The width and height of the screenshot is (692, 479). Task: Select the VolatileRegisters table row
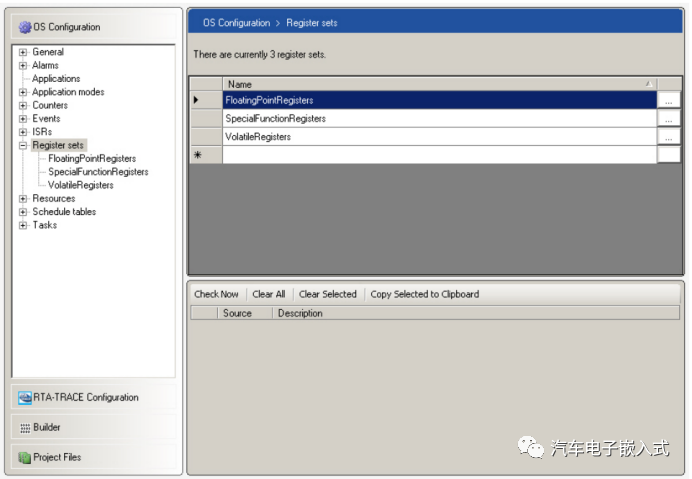[x=440, y=137]
